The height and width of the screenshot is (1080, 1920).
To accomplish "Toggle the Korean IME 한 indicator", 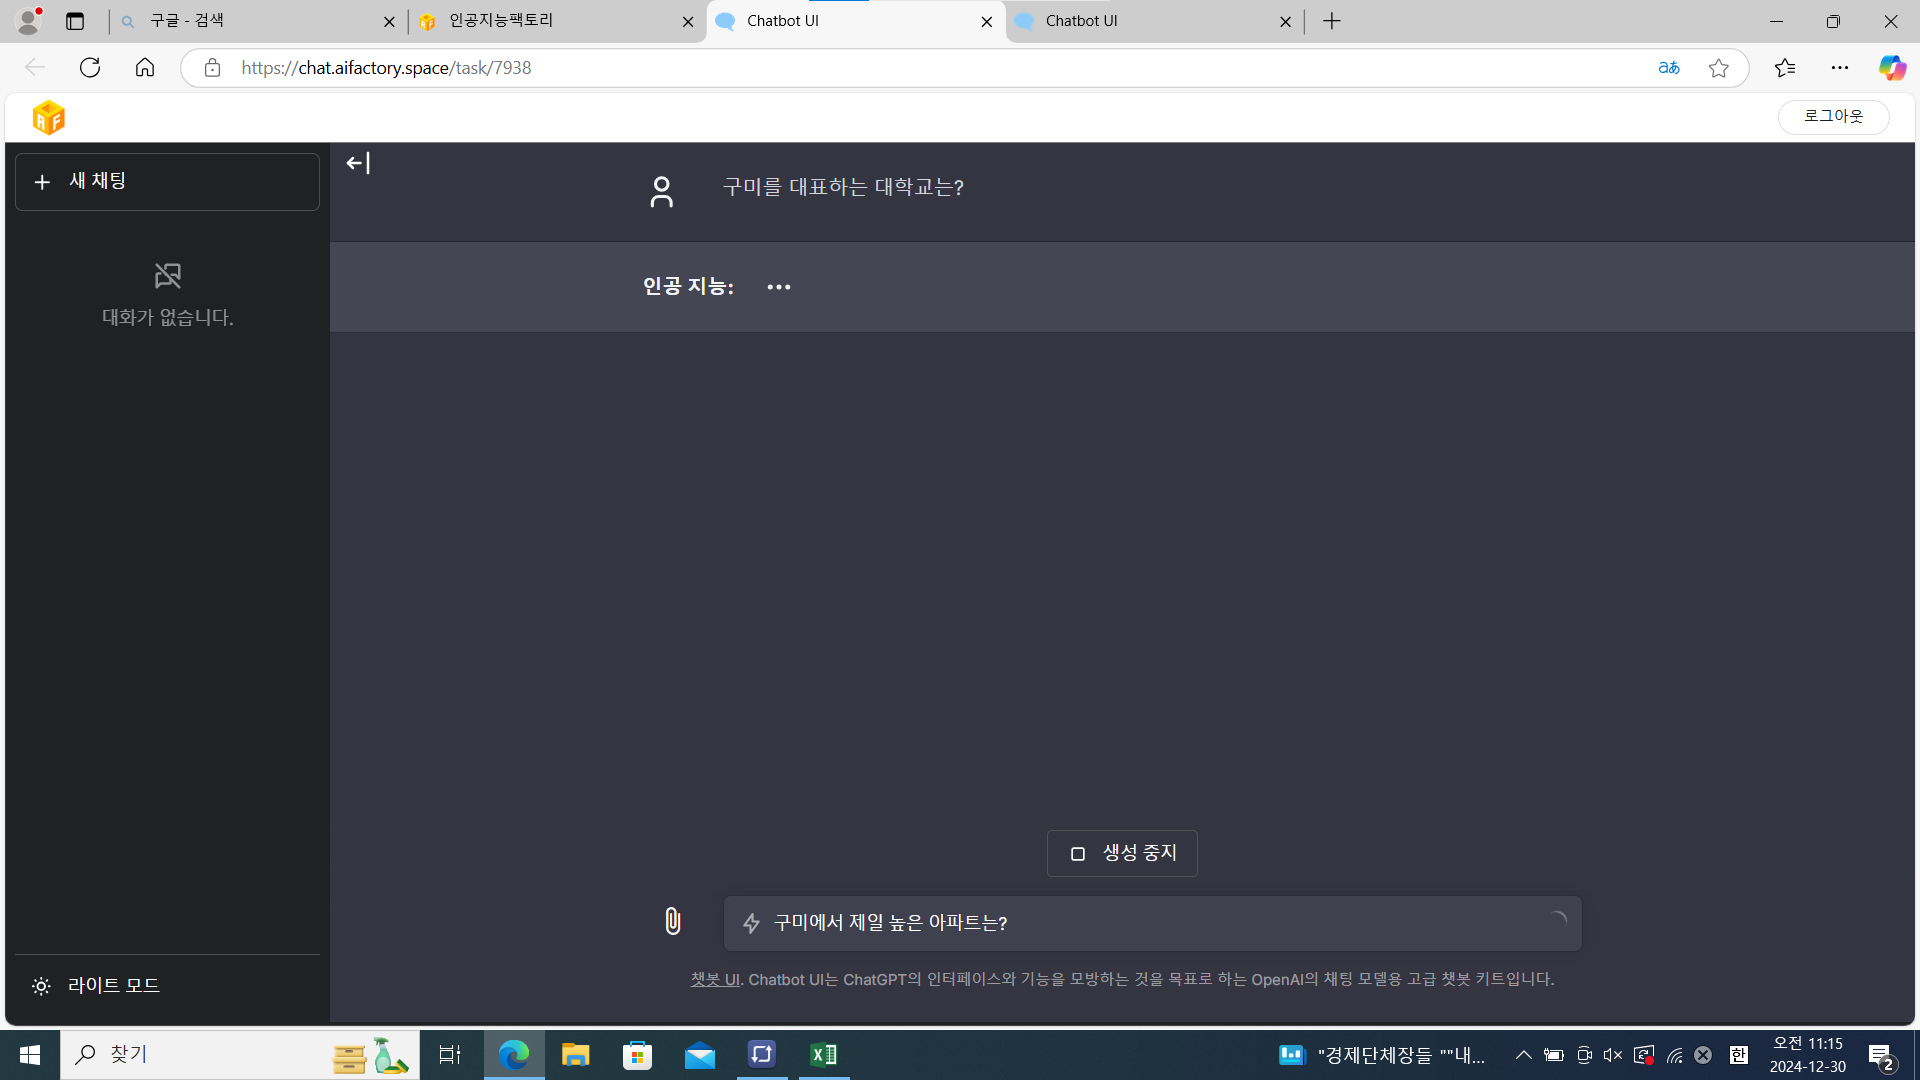I will [1739, 1055].
